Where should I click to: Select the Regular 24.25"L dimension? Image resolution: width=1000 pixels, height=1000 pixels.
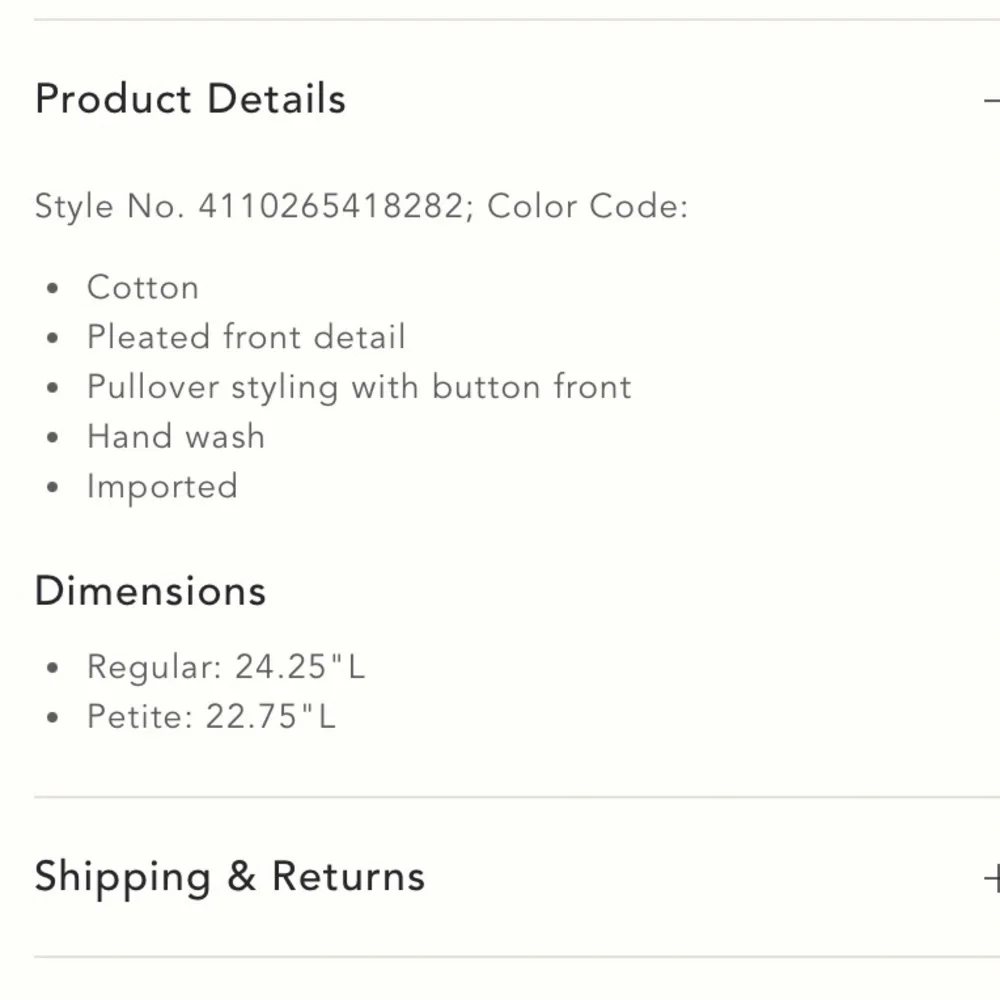(x=226, y=667)
